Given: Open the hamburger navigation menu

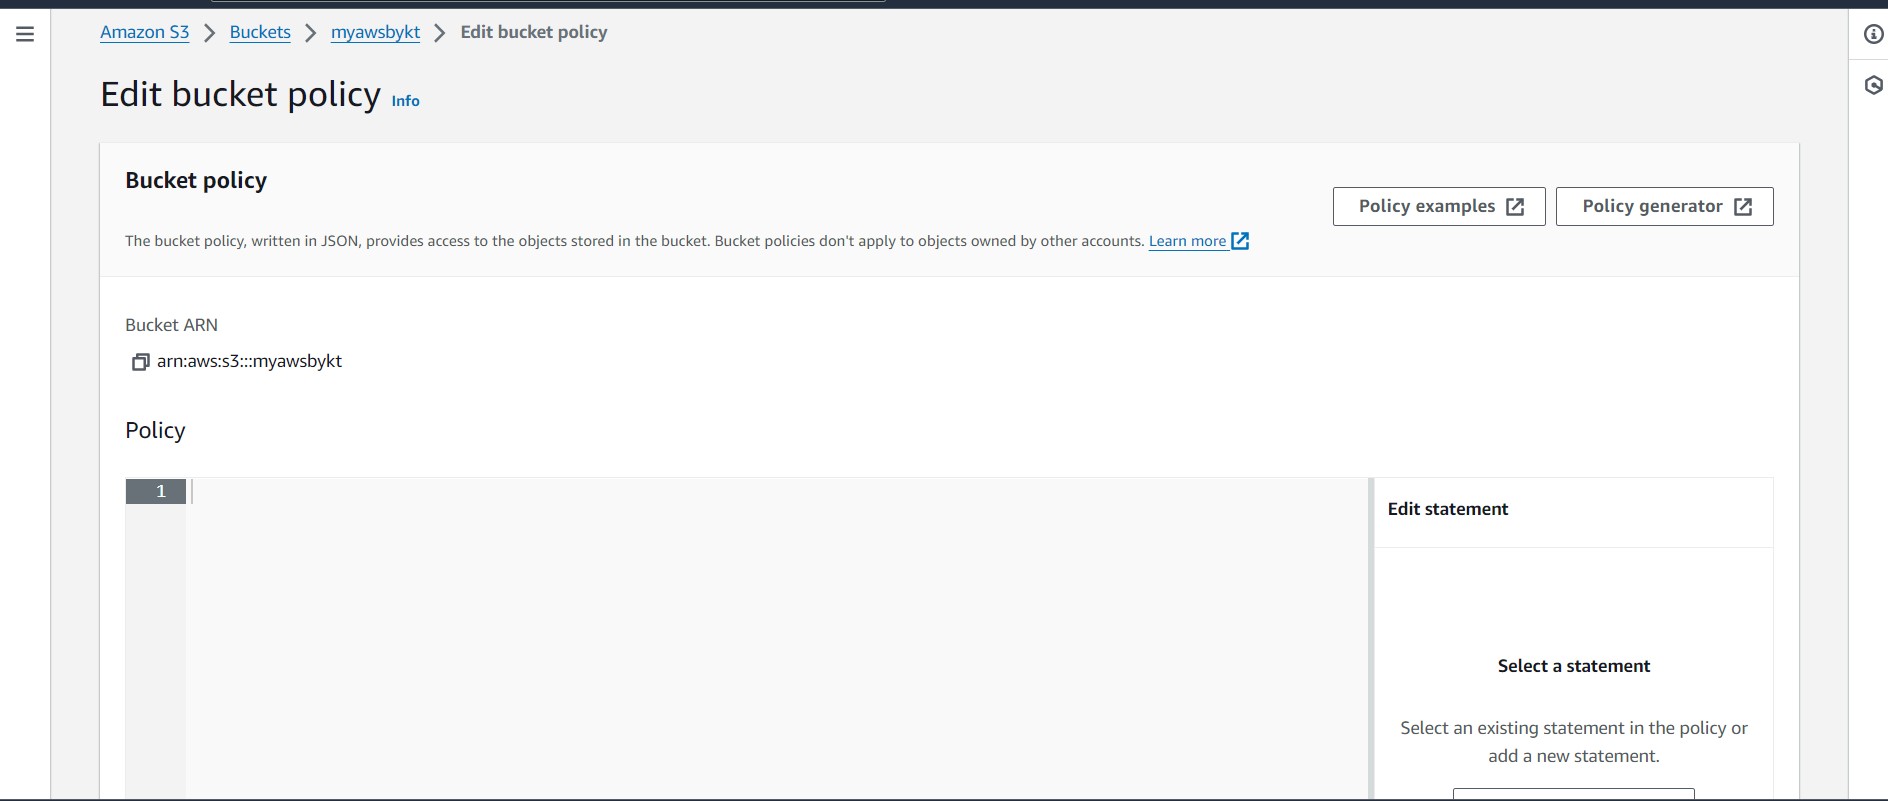Looking at the screenshot, I should pos(25,34).
